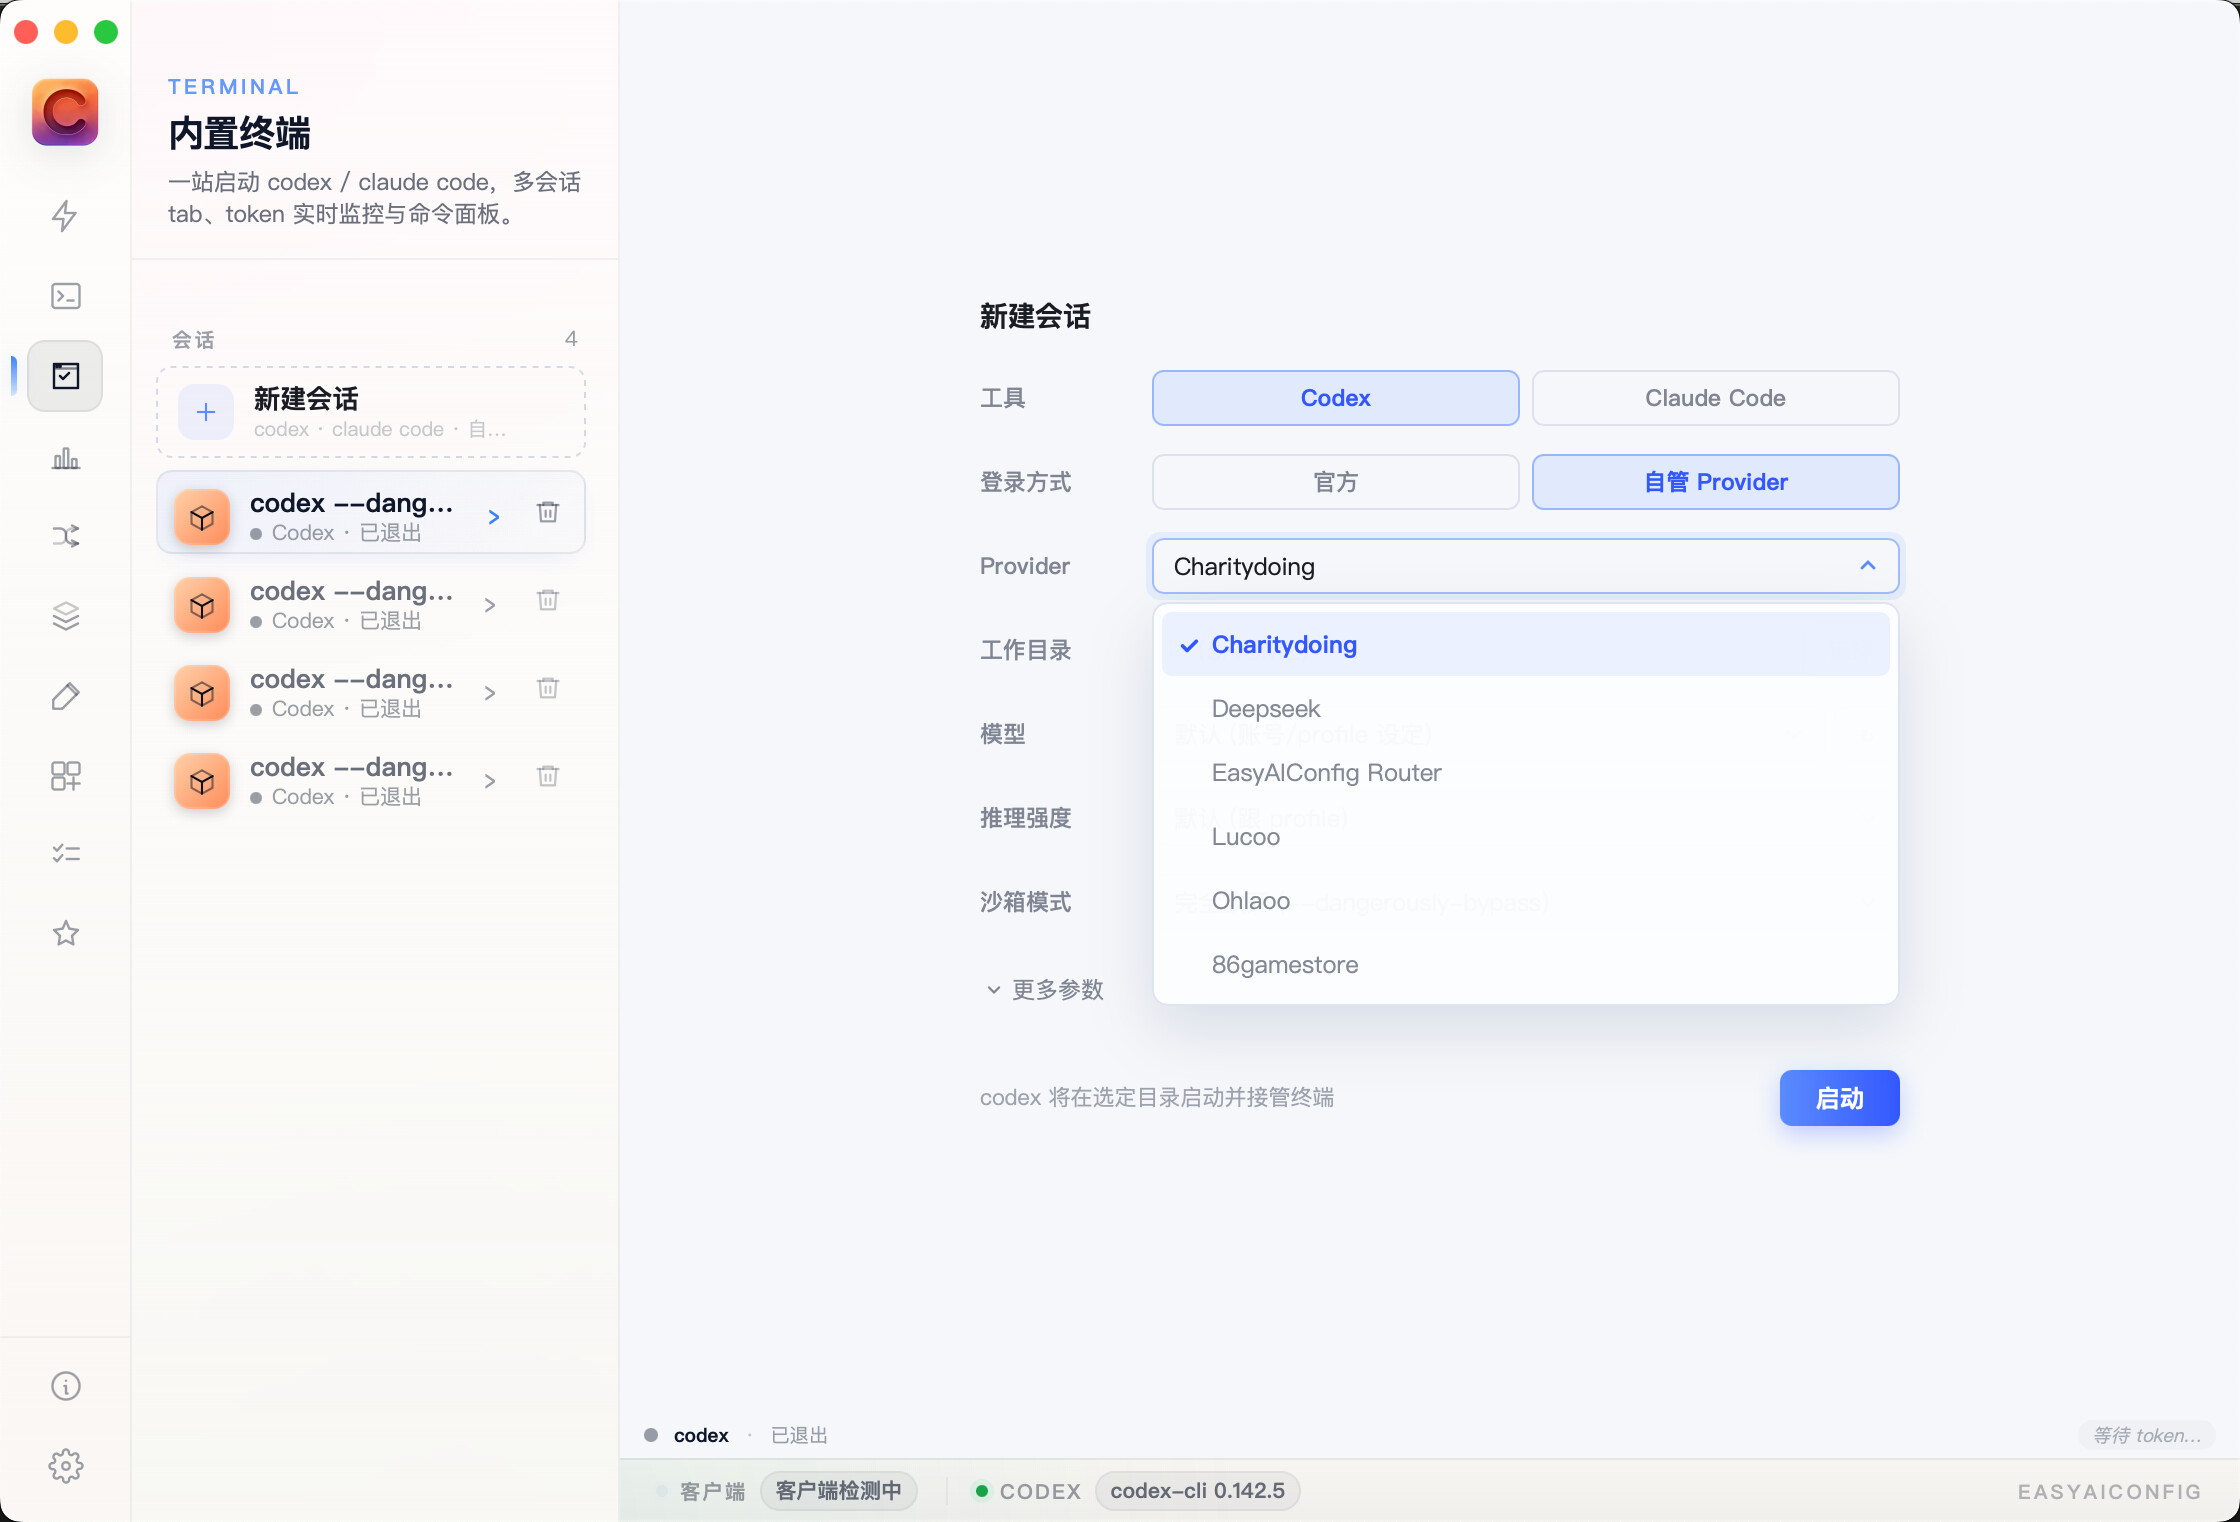Delete the third codex --dang session

(x=548, y=689)
